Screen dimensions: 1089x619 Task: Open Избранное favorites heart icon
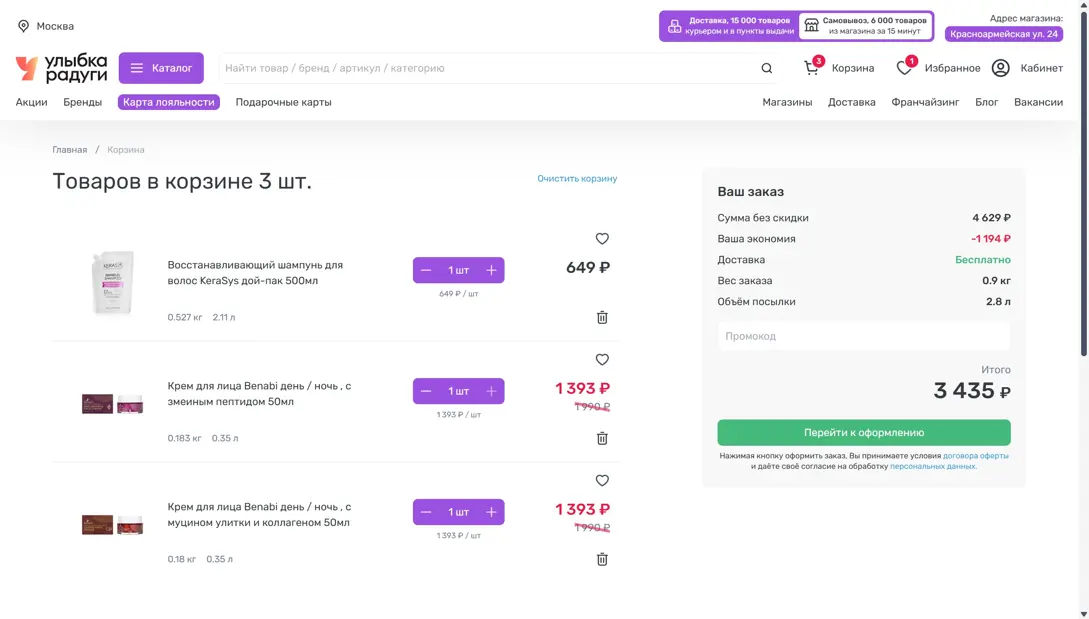click(x=904, y=68)
